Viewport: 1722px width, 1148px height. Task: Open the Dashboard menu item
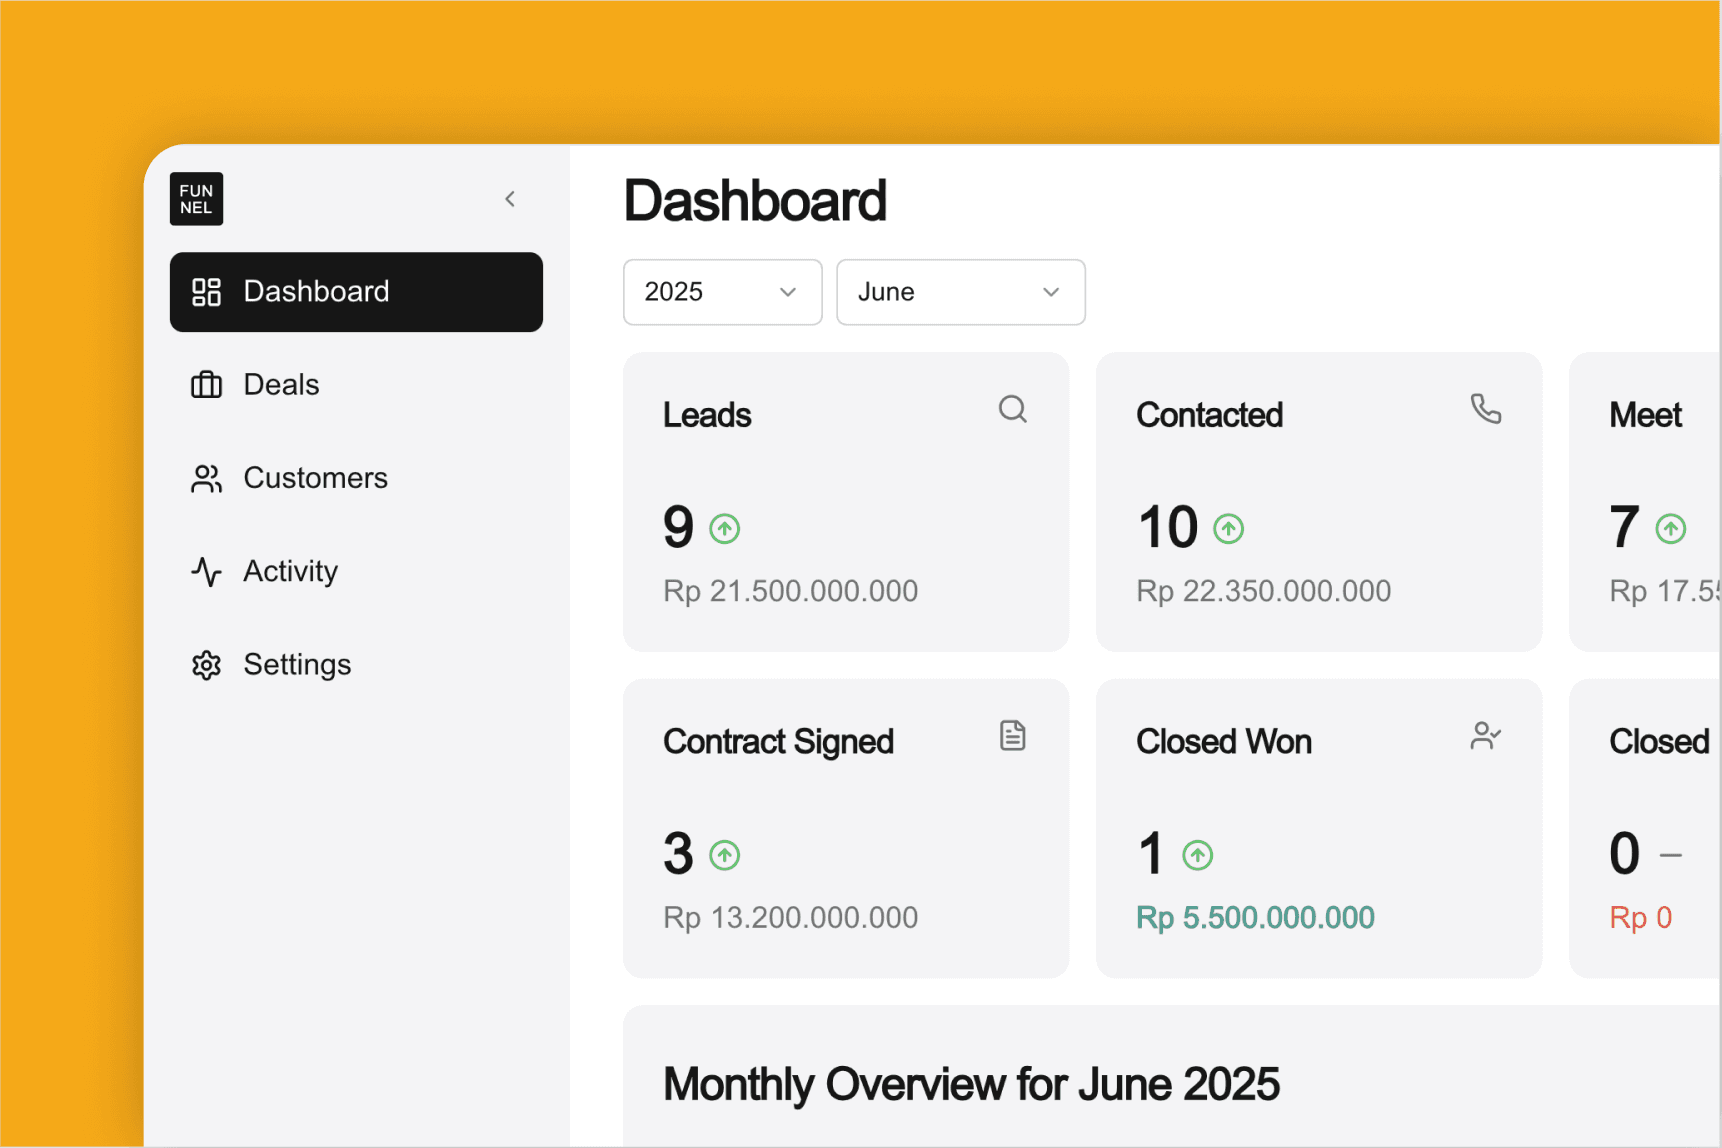(356, 292)
